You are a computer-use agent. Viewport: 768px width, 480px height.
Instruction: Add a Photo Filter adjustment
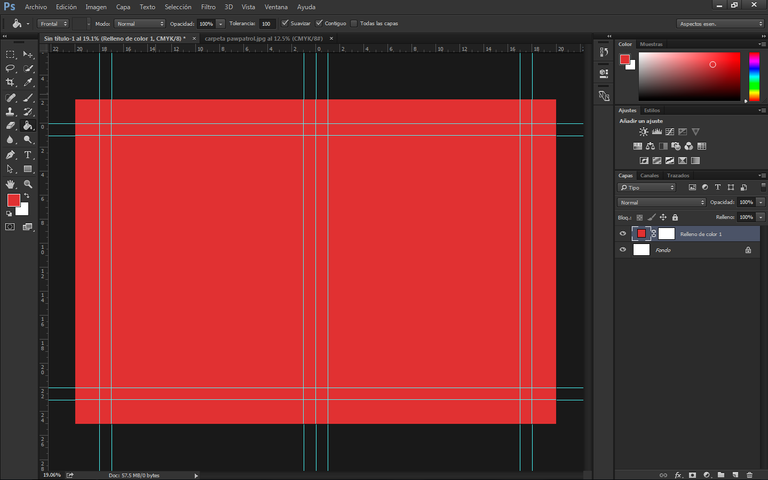676,146
